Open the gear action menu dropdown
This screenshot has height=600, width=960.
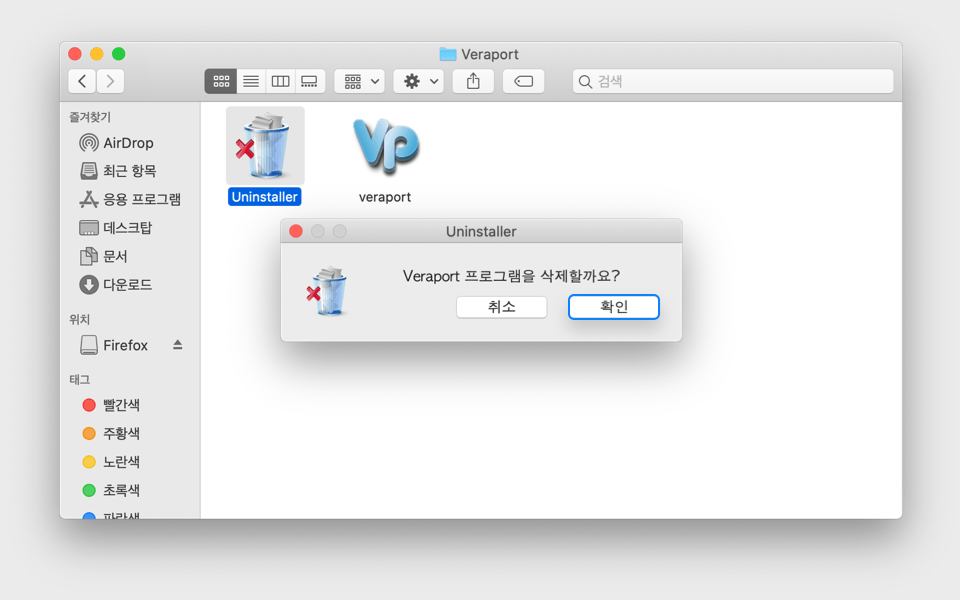coord(418,81)
